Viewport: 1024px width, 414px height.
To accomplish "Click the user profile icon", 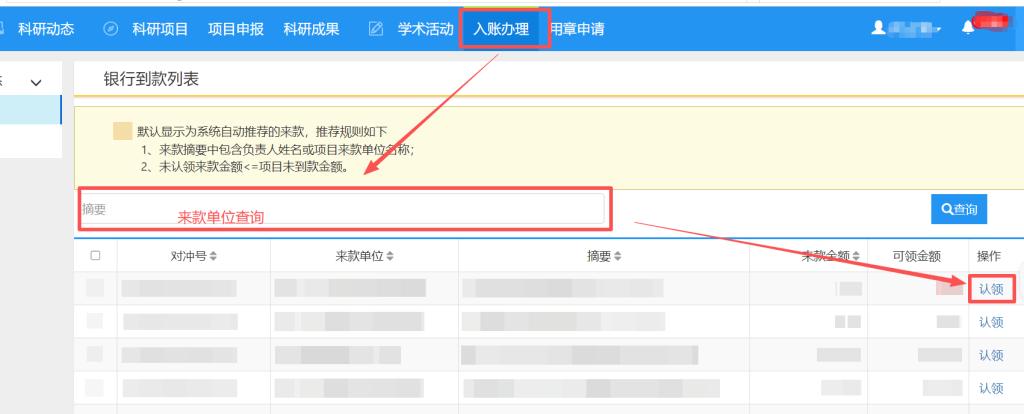I will (879, 29).
